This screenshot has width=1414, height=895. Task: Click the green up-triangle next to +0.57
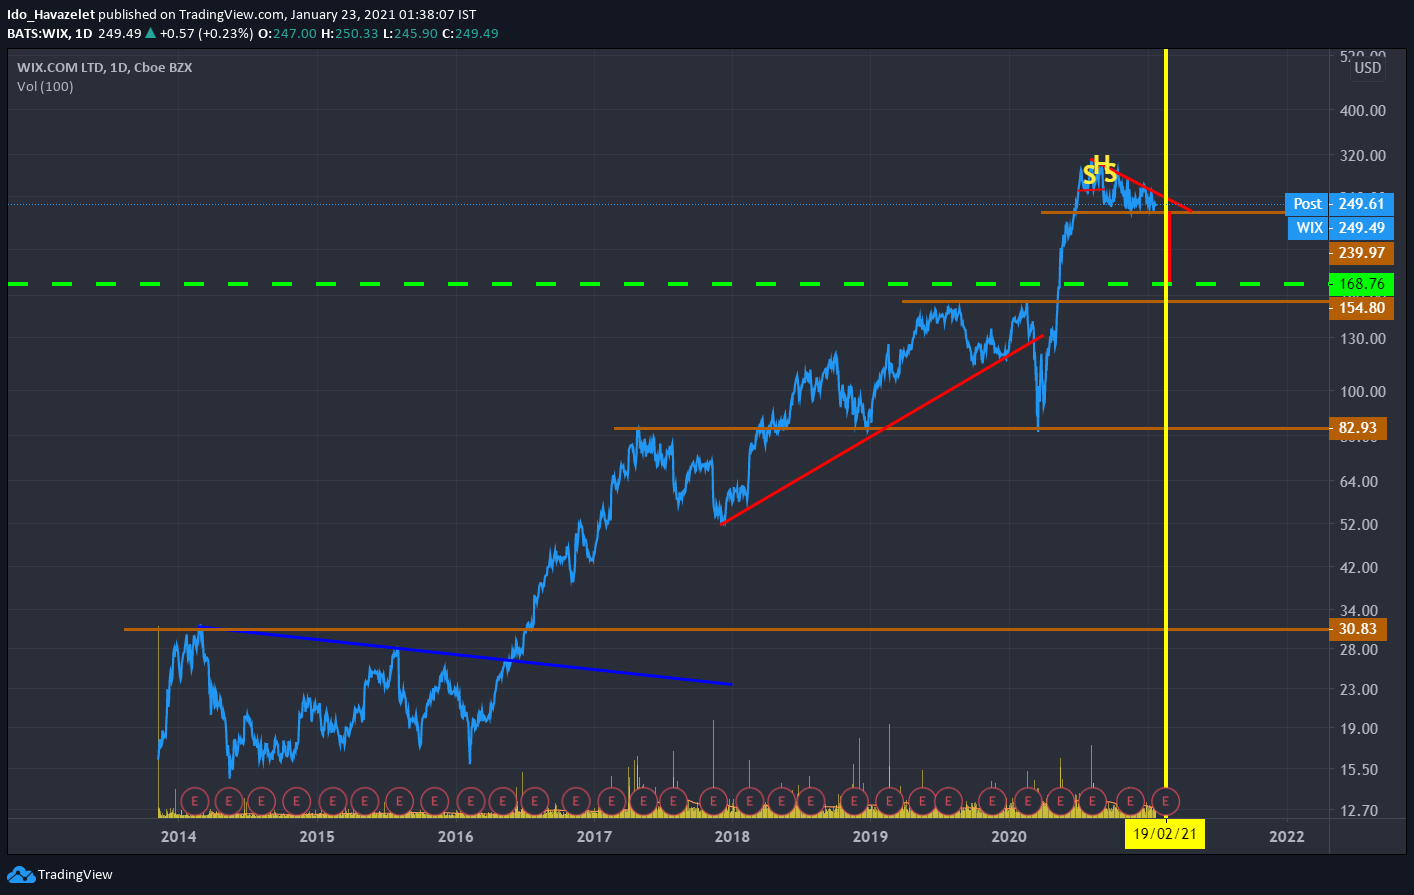click(150, 33)
